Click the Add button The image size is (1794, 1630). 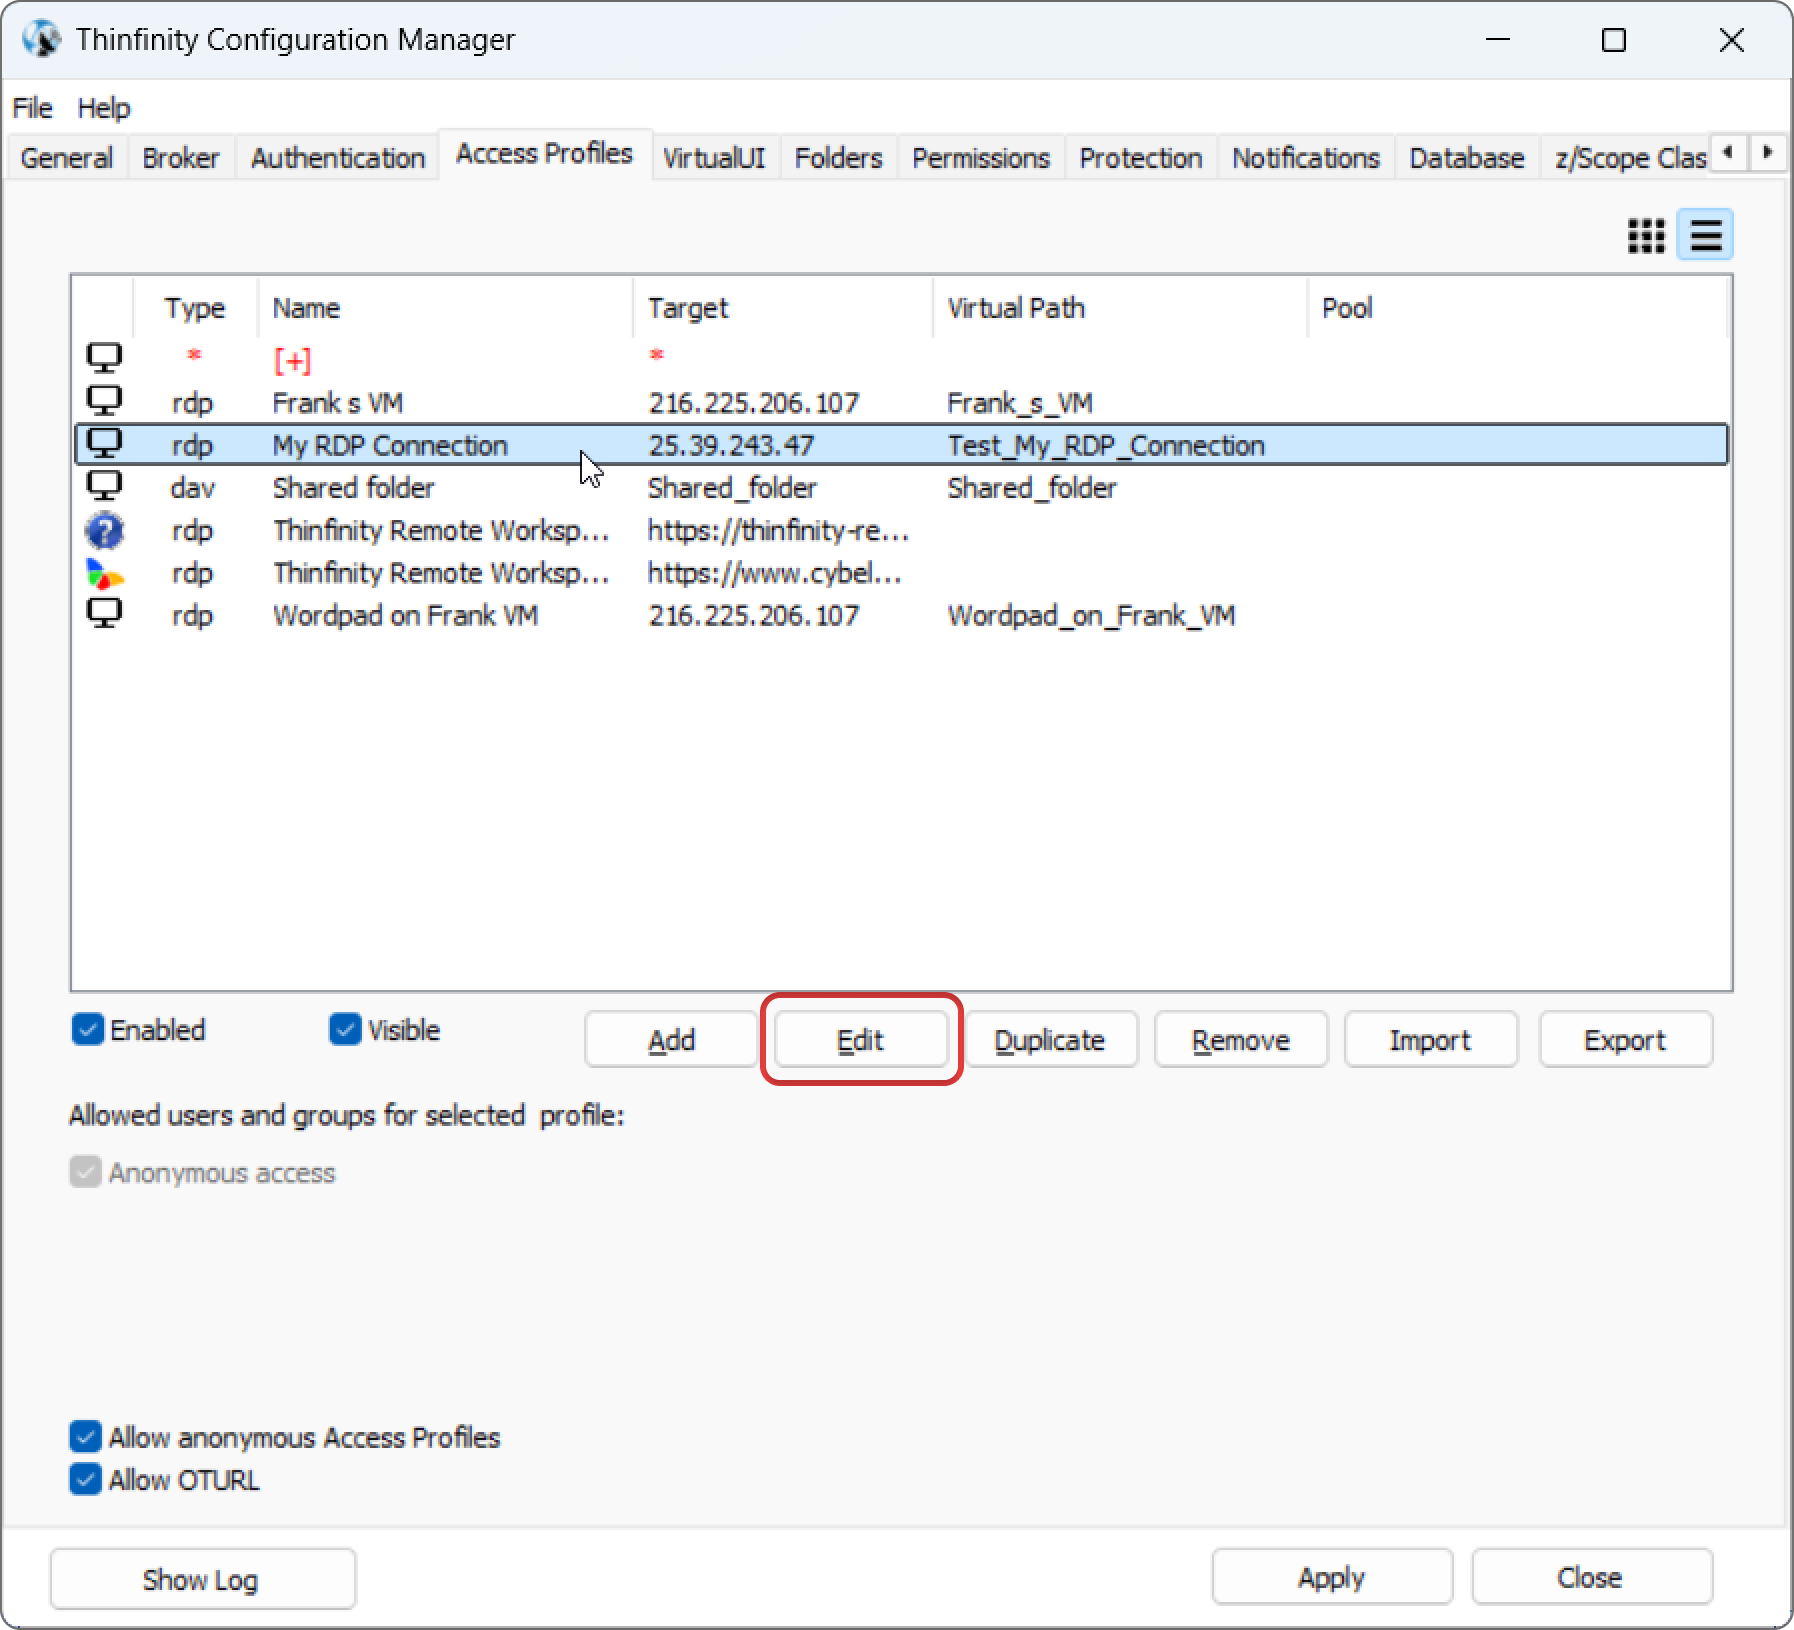[x=671, y=1040]
